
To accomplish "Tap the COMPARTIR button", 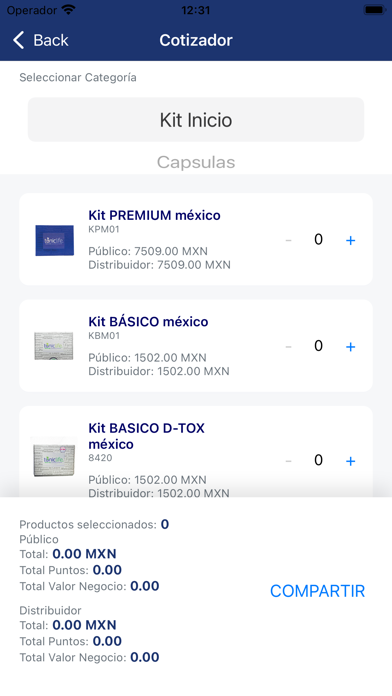I will (x=317, y=591).
